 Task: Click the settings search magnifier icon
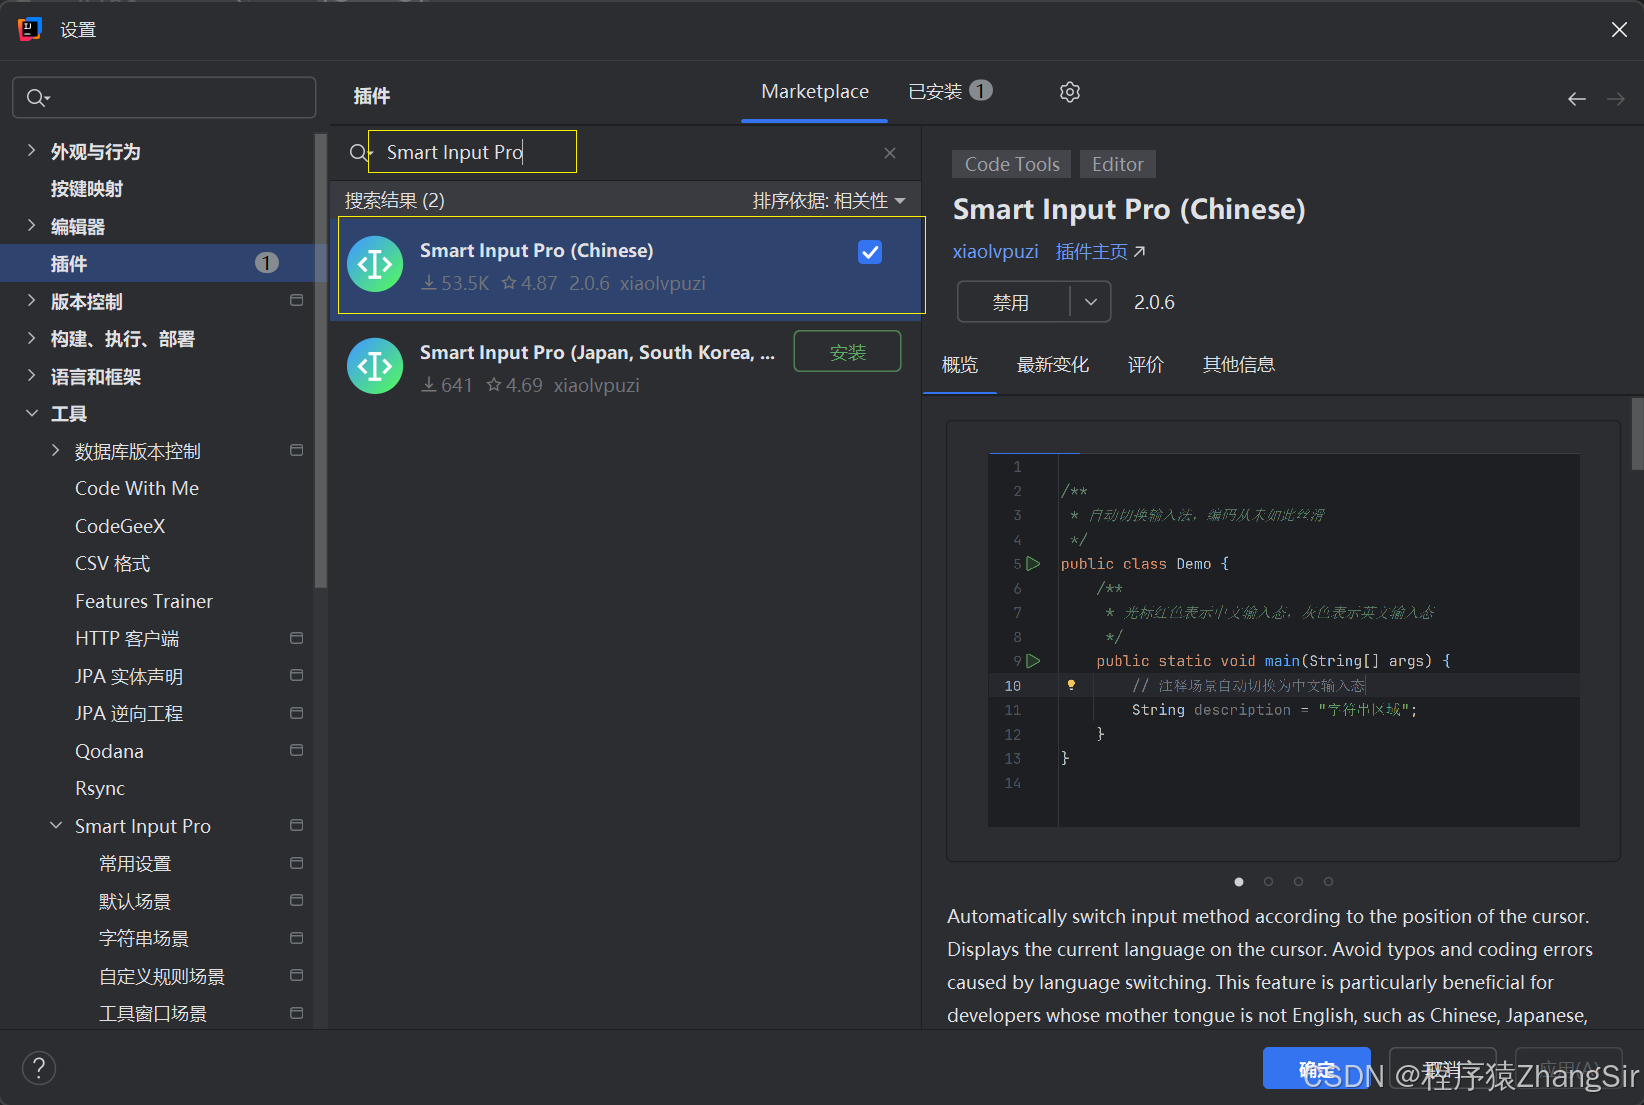tap(38, 98)
